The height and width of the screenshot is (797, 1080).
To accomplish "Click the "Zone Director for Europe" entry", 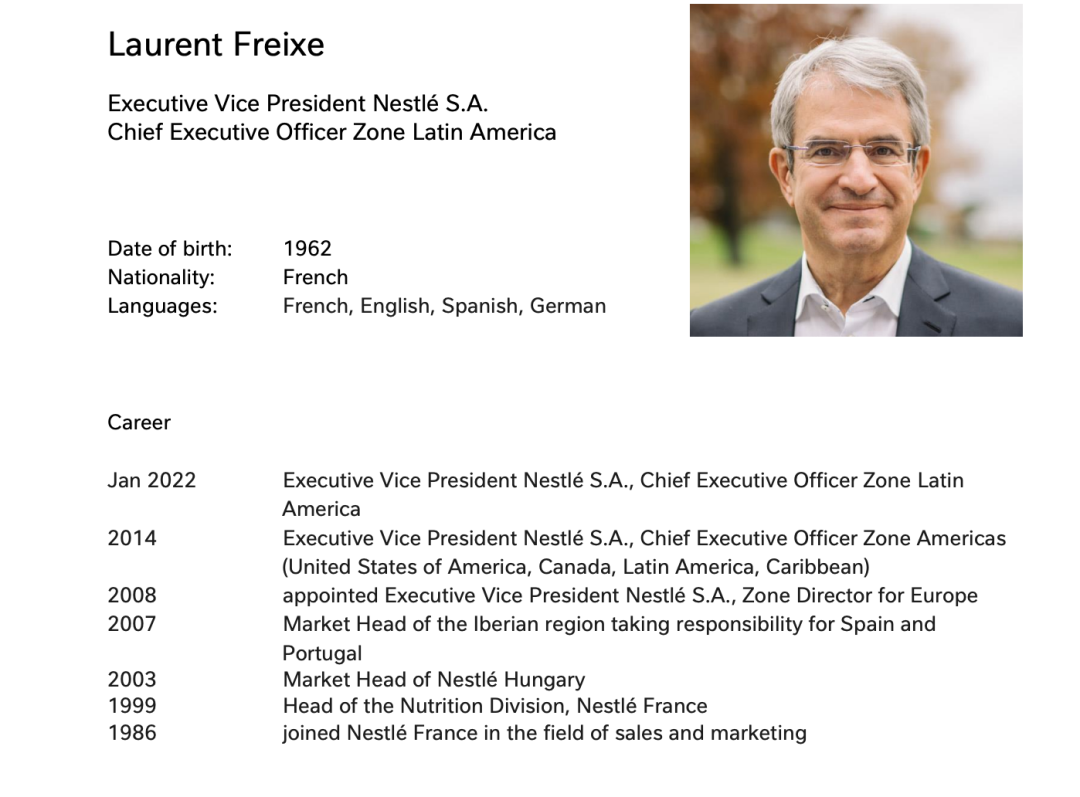I will 630,596.
